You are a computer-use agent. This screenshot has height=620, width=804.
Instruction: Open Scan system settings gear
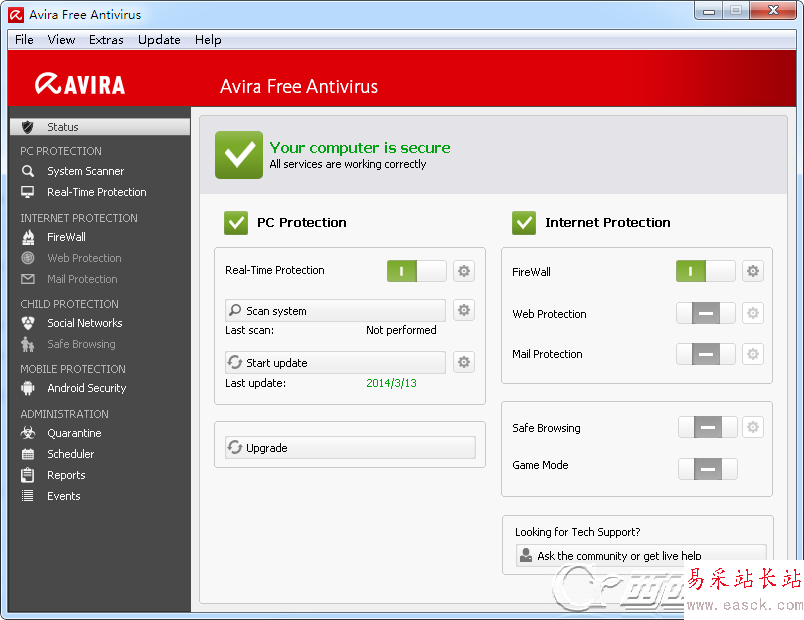coord(464,310)
